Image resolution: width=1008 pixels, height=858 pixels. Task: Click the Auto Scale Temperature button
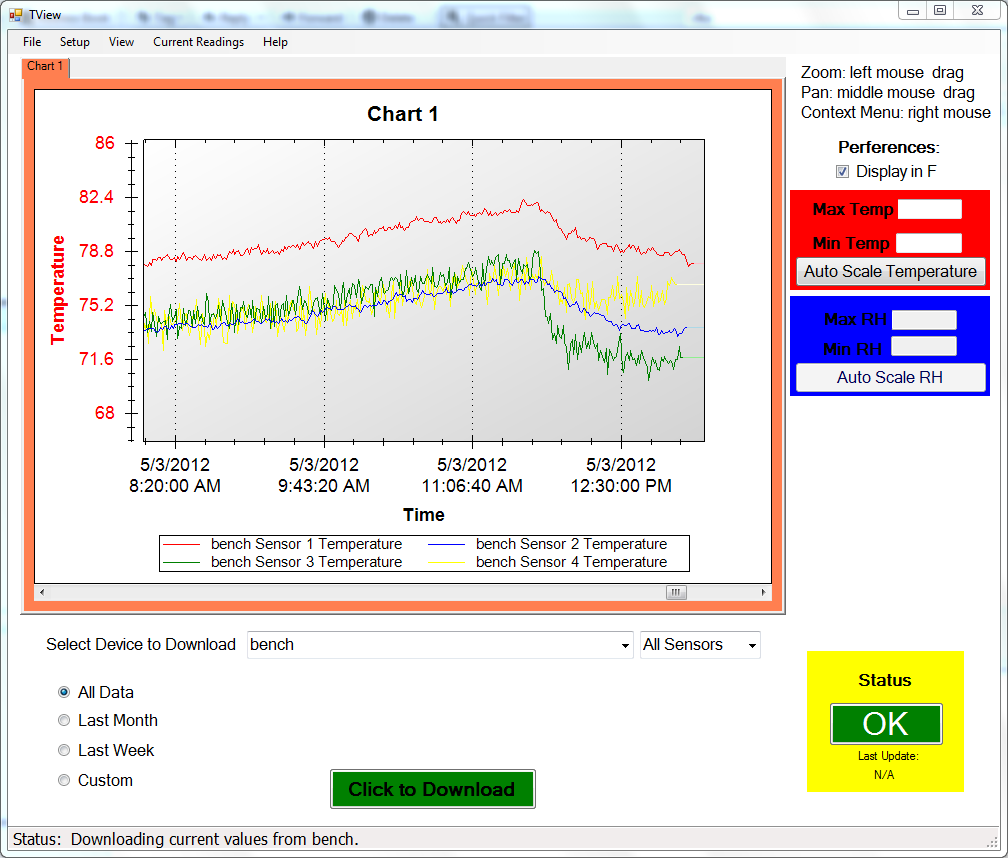pos(890,271)
